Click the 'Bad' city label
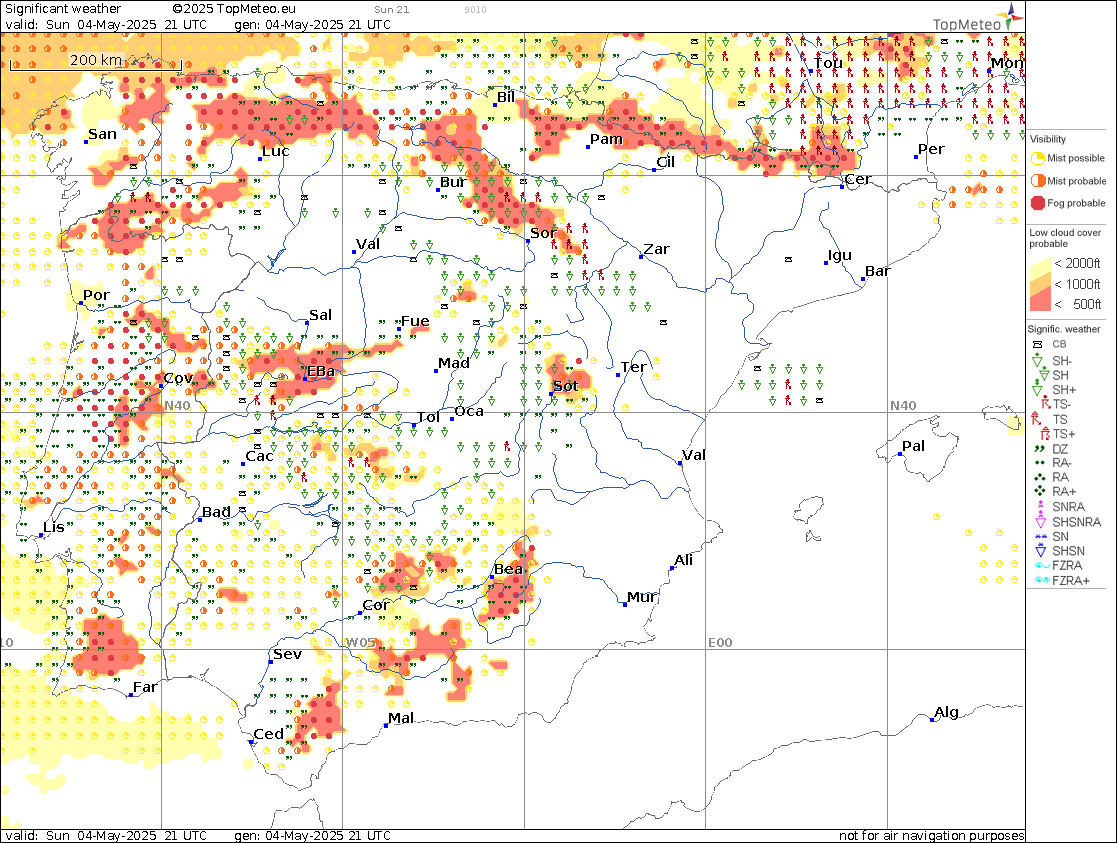The image size is (1117, 843). 216,512
